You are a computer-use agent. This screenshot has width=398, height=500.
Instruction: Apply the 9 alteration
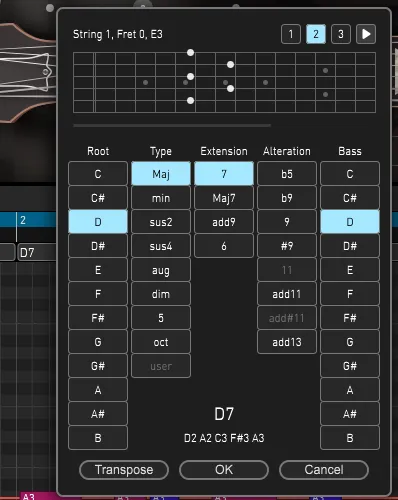click(x=287, y=222)
